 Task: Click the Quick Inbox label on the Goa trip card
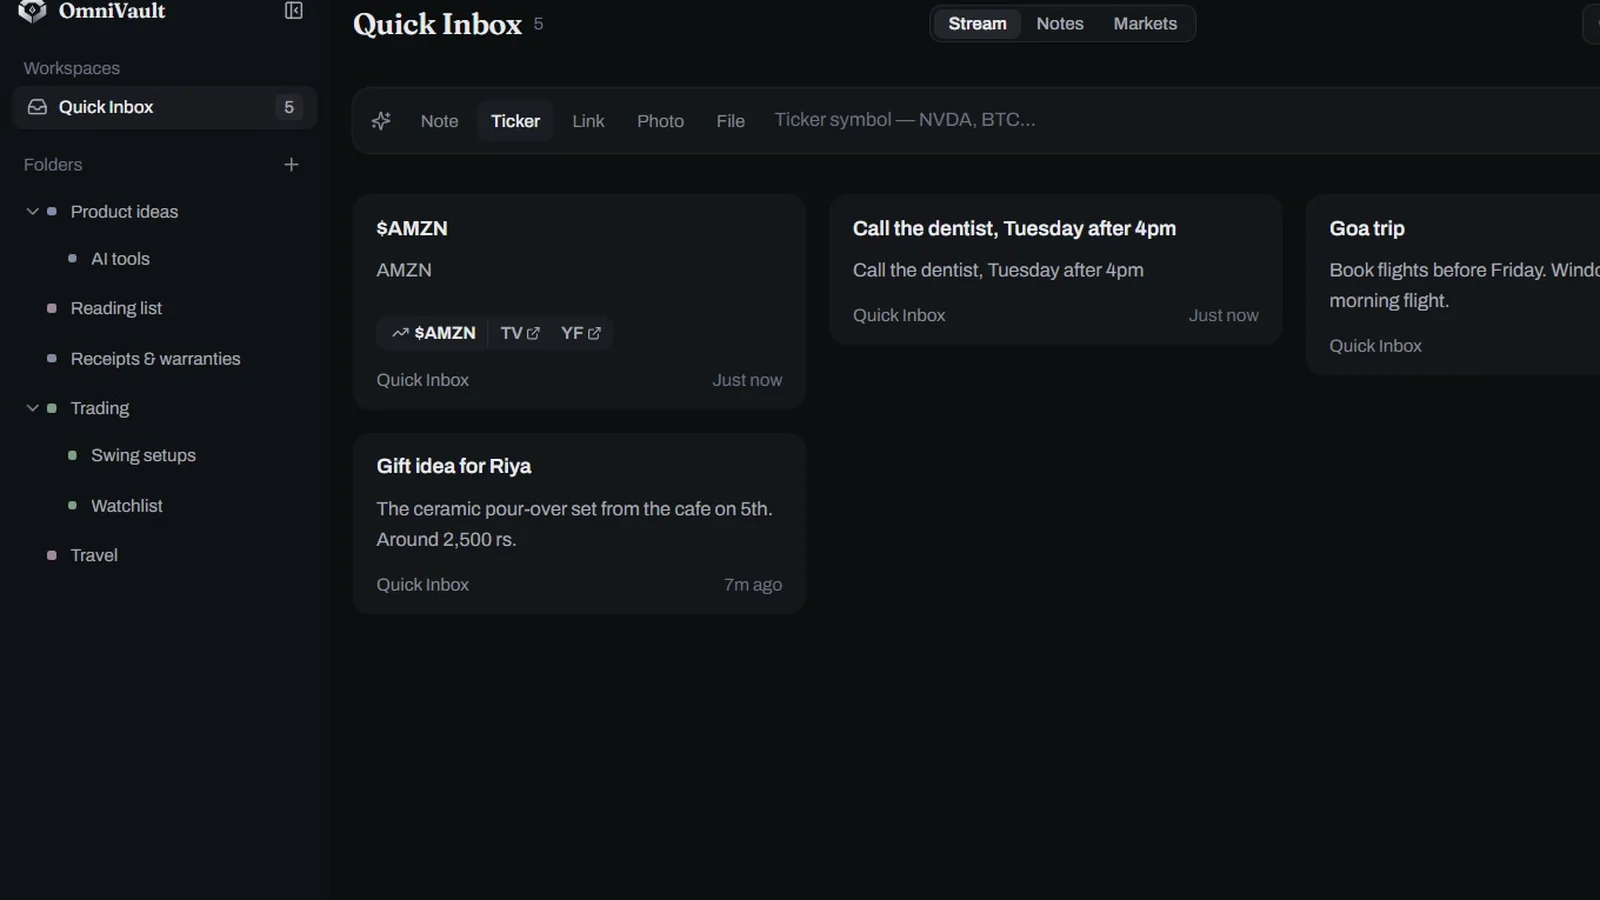tap(1375, 346)
